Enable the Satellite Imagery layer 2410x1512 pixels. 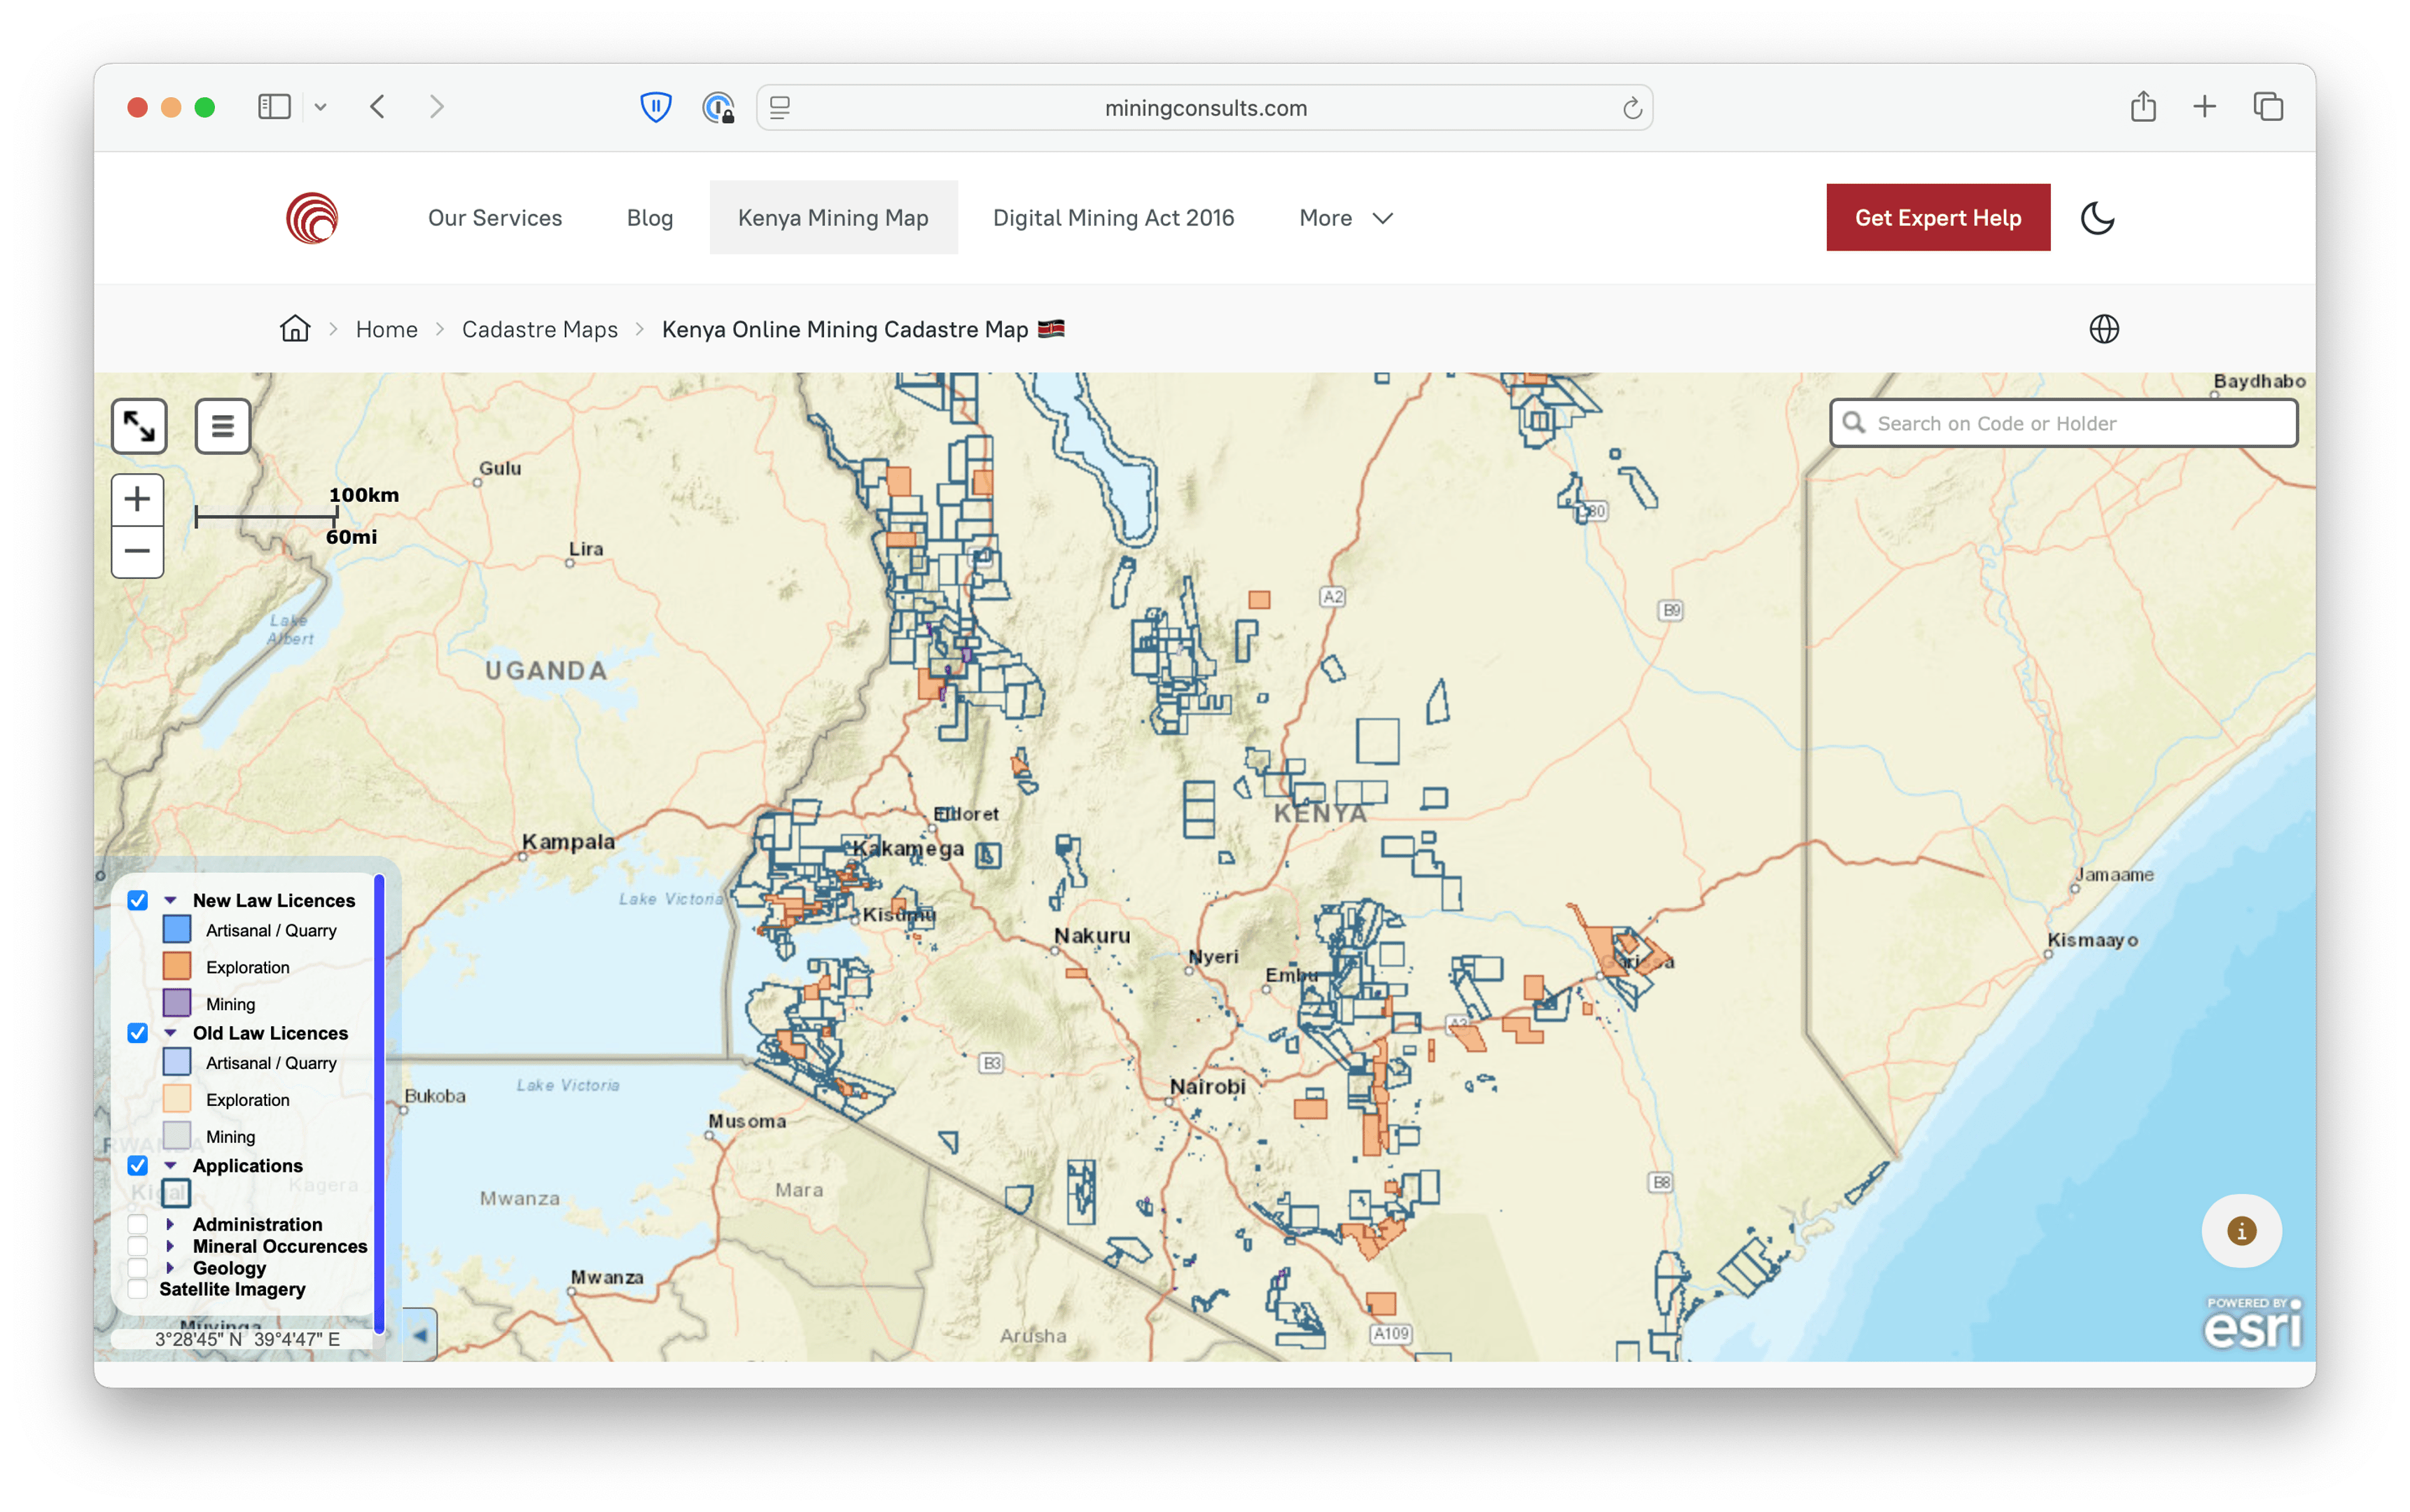pyautogui.click(x=138, y=1289)
